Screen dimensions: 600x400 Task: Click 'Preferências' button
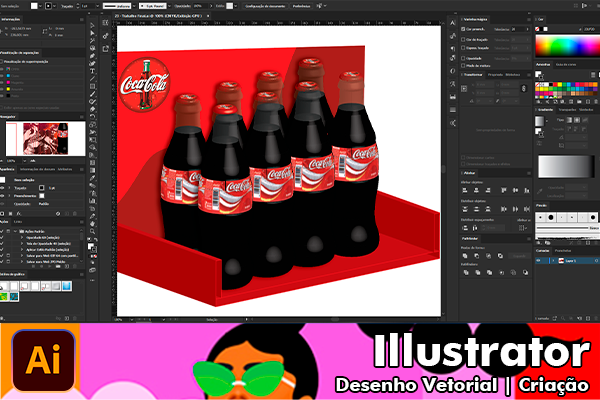302,6
